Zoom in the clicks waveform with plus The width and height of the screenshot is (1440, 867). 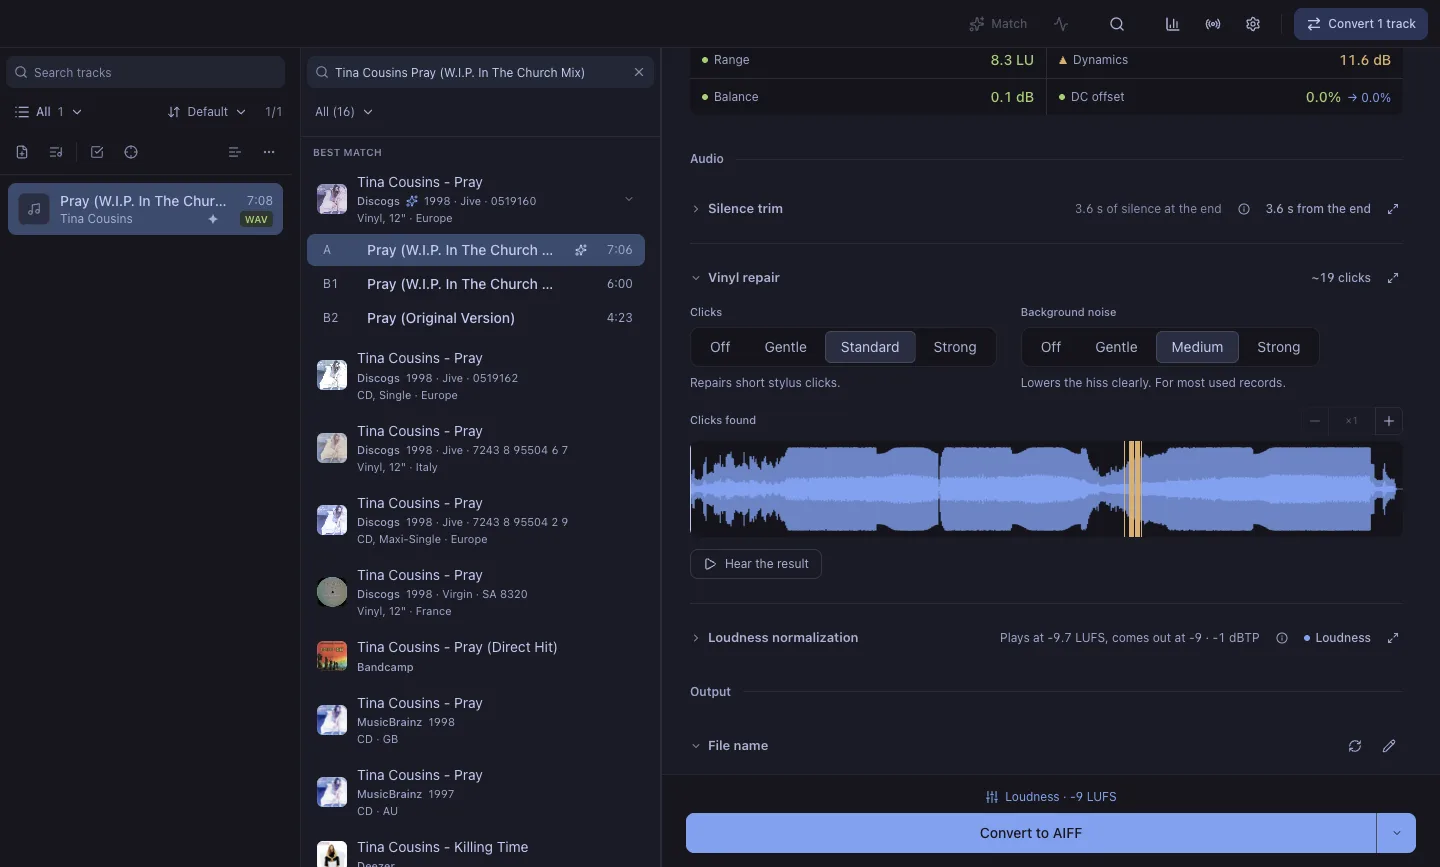point(1389,421)
